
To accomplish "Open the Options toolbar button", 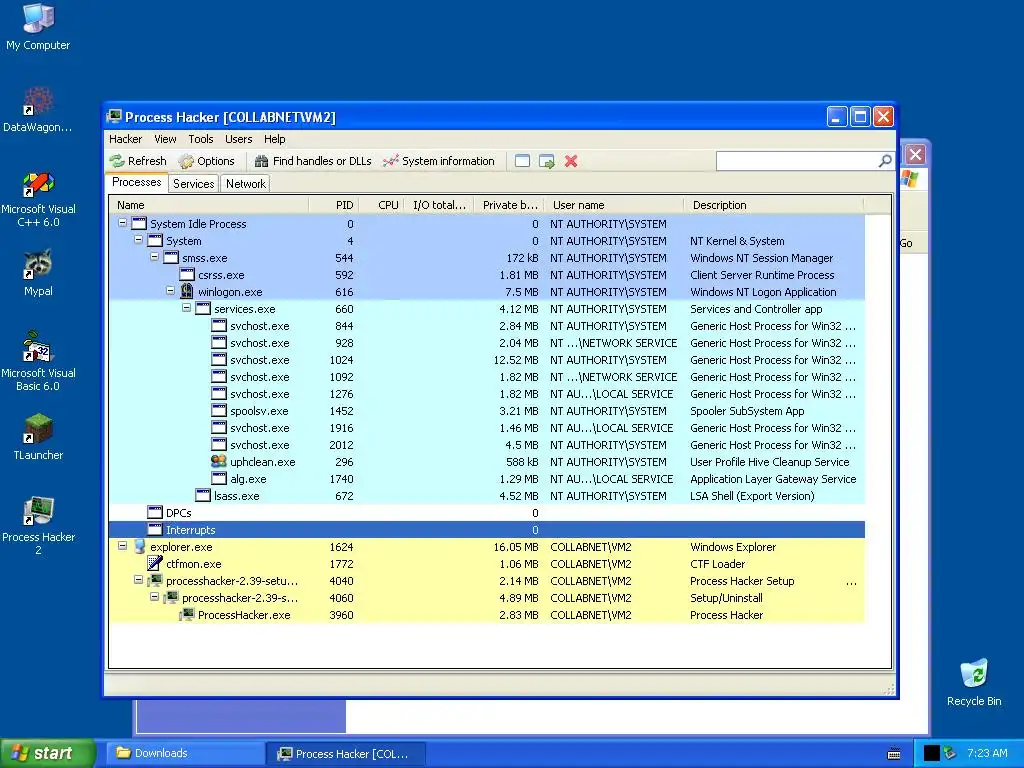I will (x=206, y=161).
